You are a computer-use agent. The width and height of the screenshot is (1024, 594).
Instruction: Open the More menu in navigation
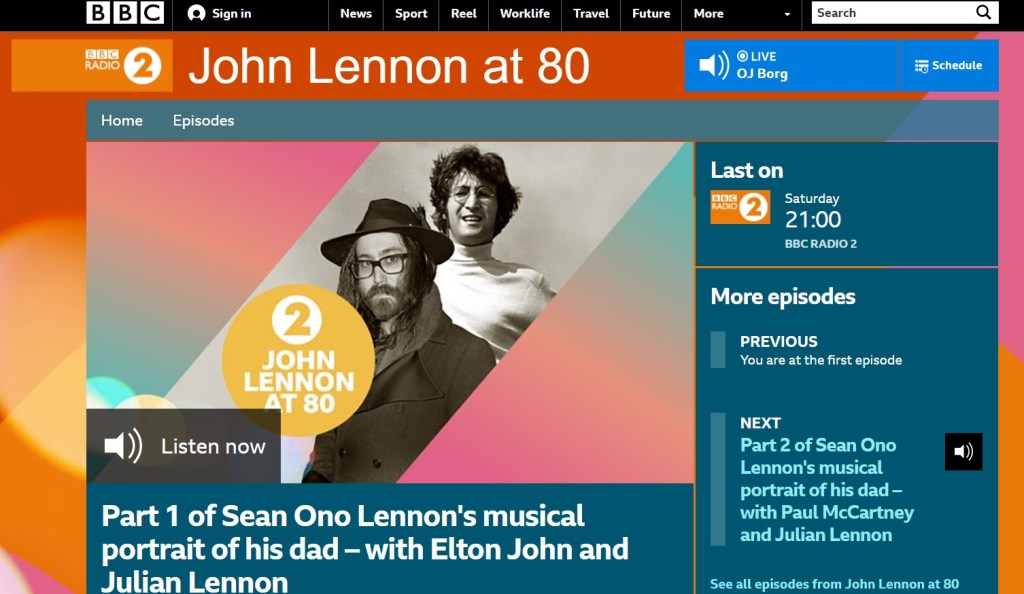pyautogui.click(x=709, y=13)
